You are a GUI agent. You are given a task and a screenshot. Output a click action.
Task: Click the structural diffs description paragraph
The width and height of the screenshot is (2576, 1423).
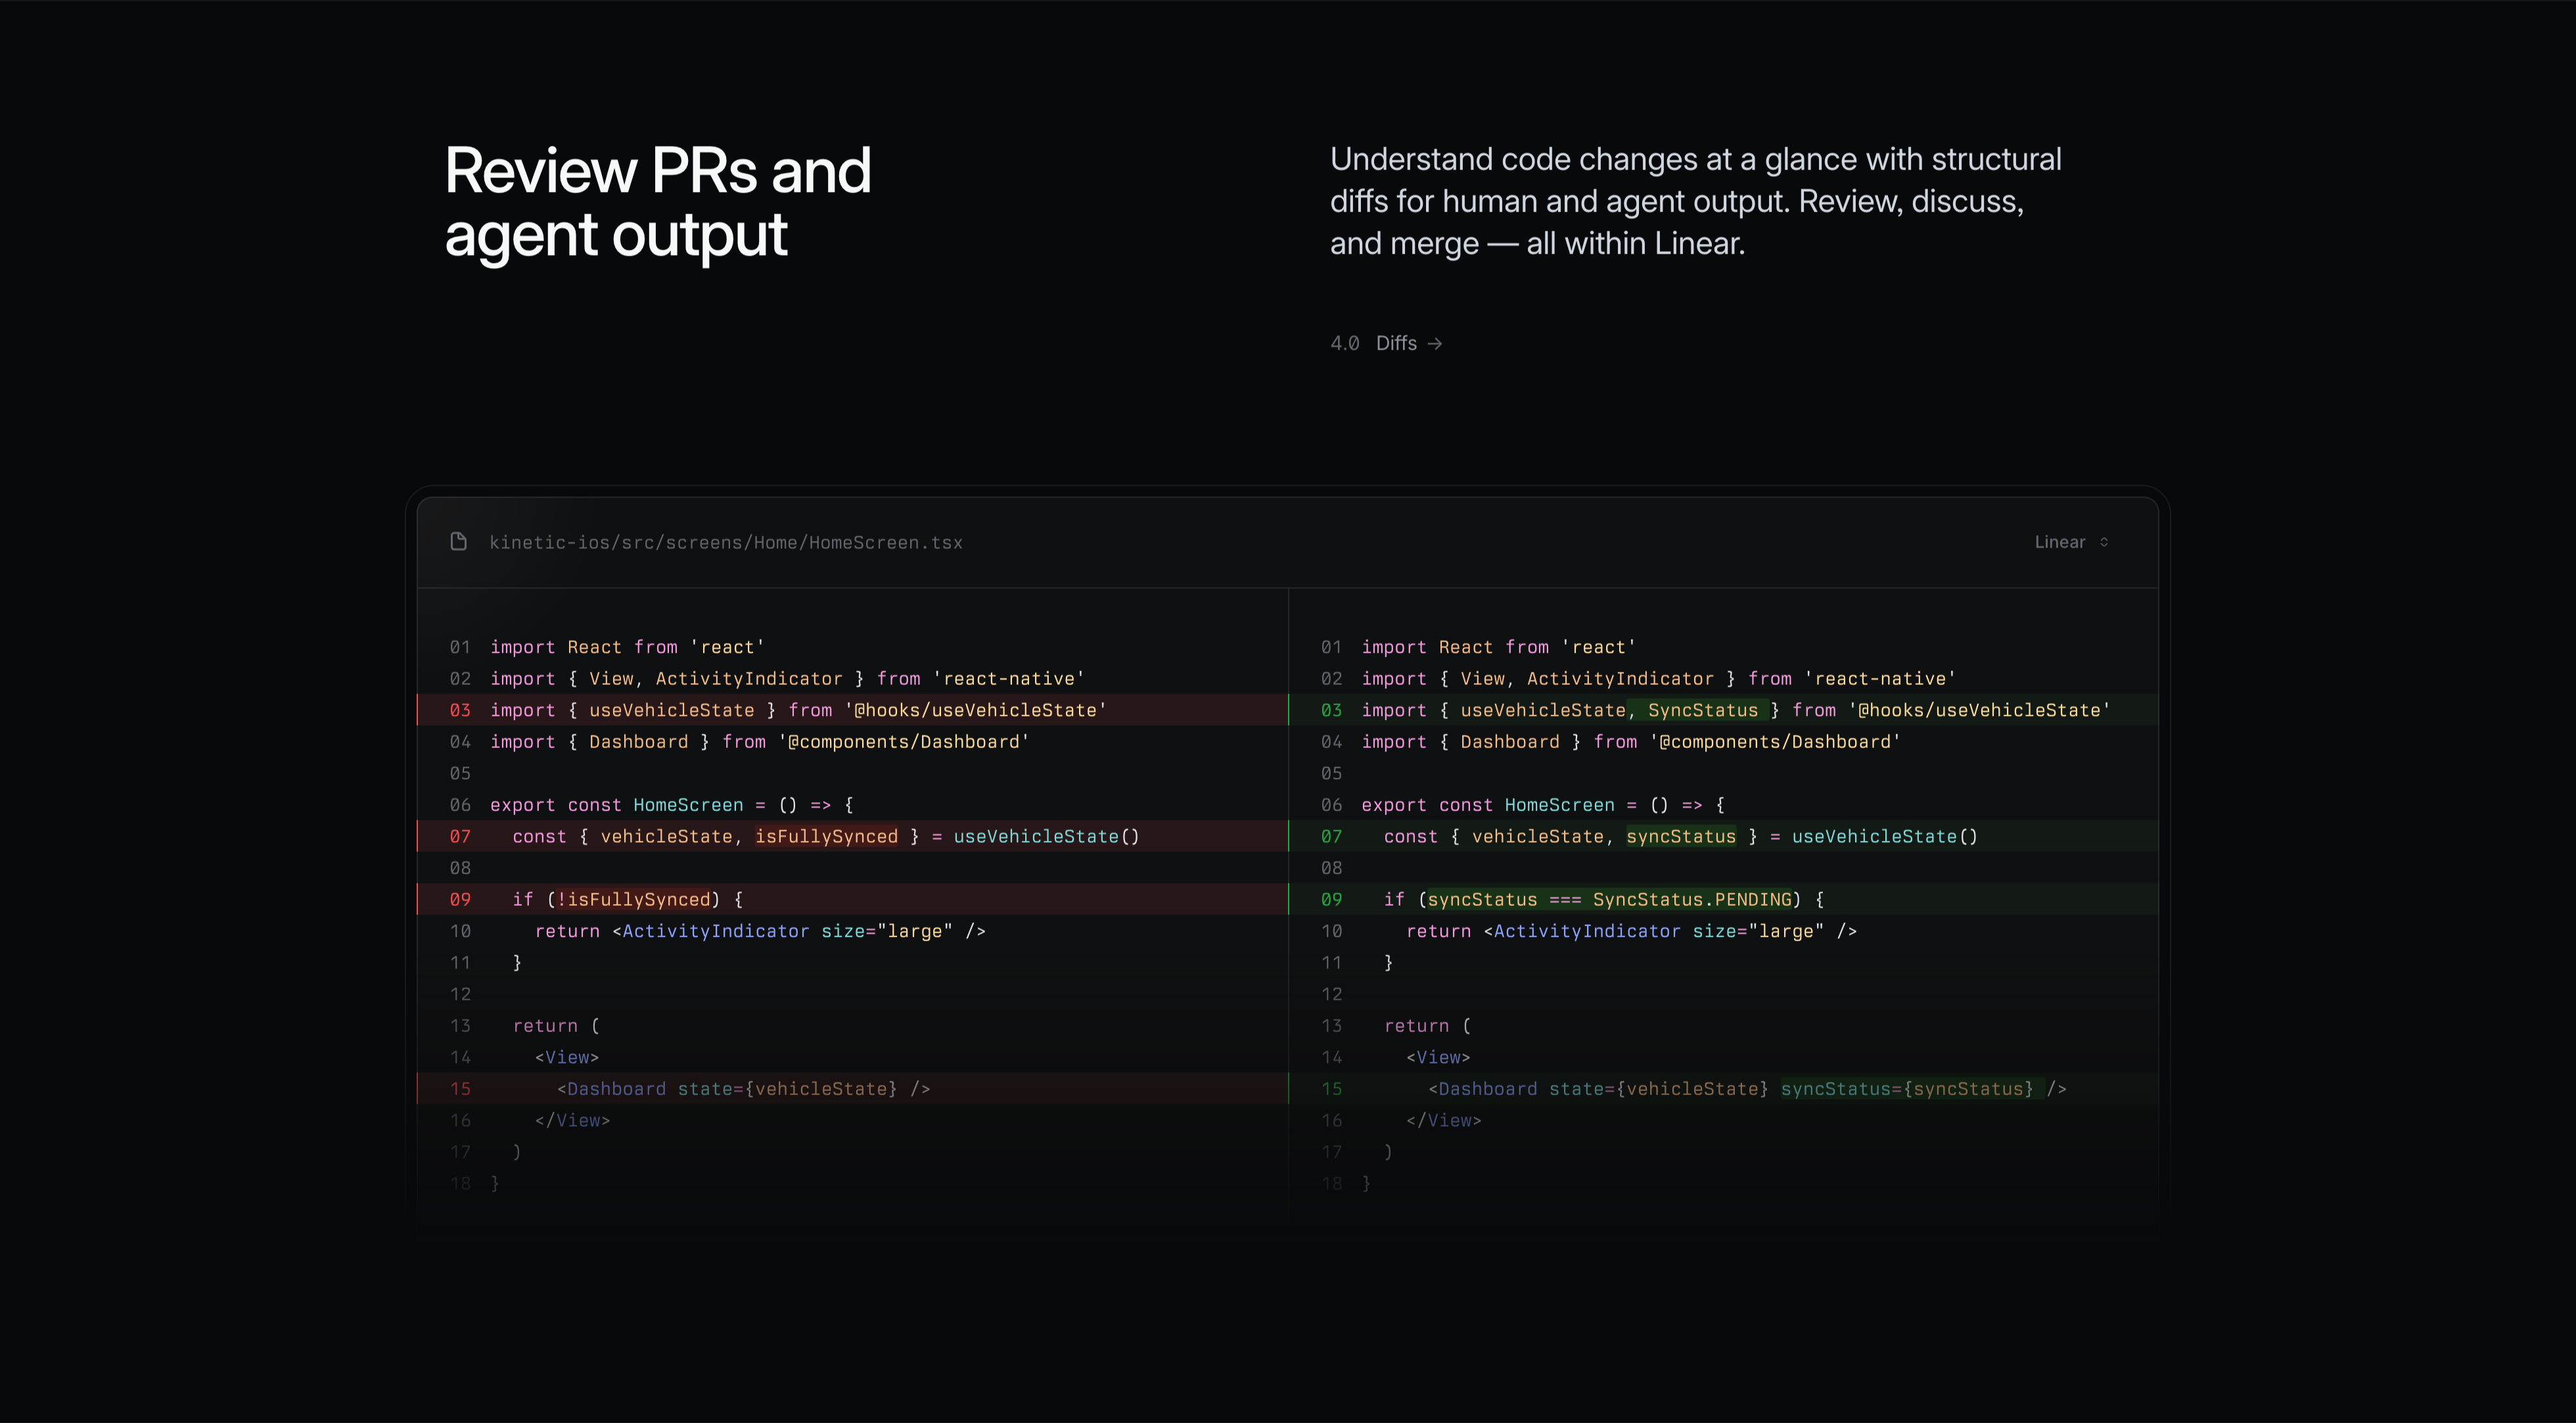click(x=1695, y=201)
